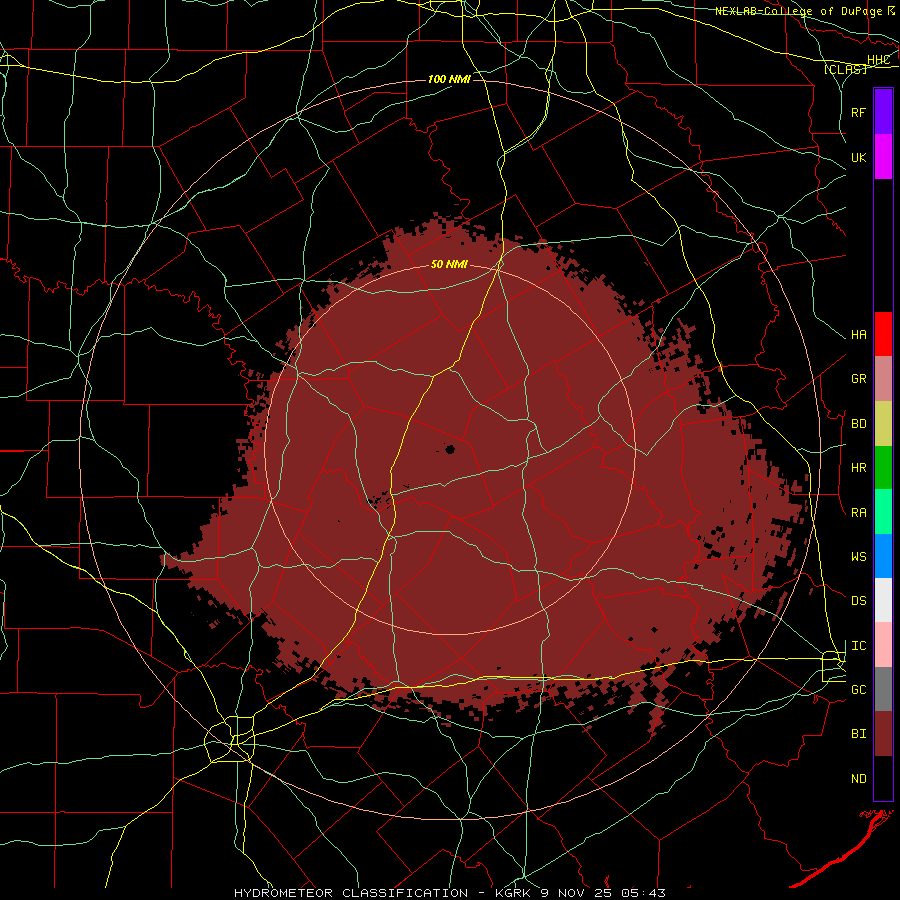Click the IC light pink legend swatch
This screenshot has height=900, width=900.
(883, 645)
